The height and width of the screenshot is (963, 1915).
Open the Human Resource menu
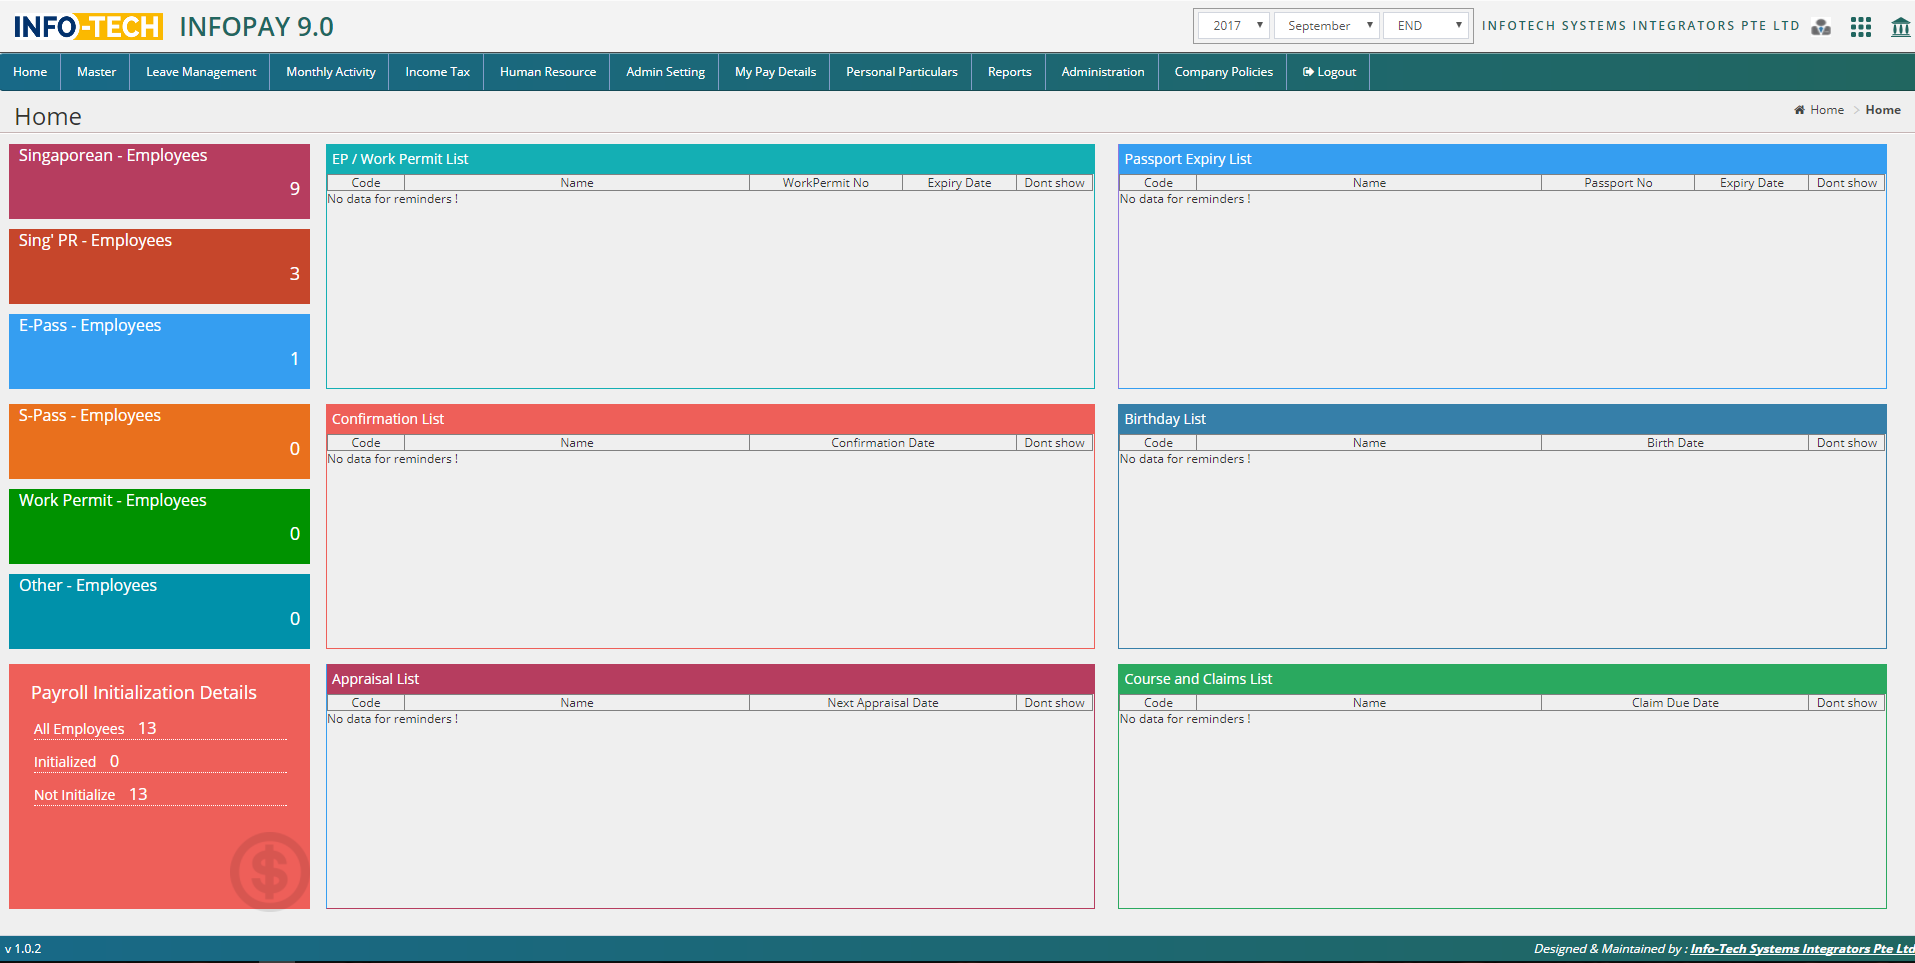547,72
